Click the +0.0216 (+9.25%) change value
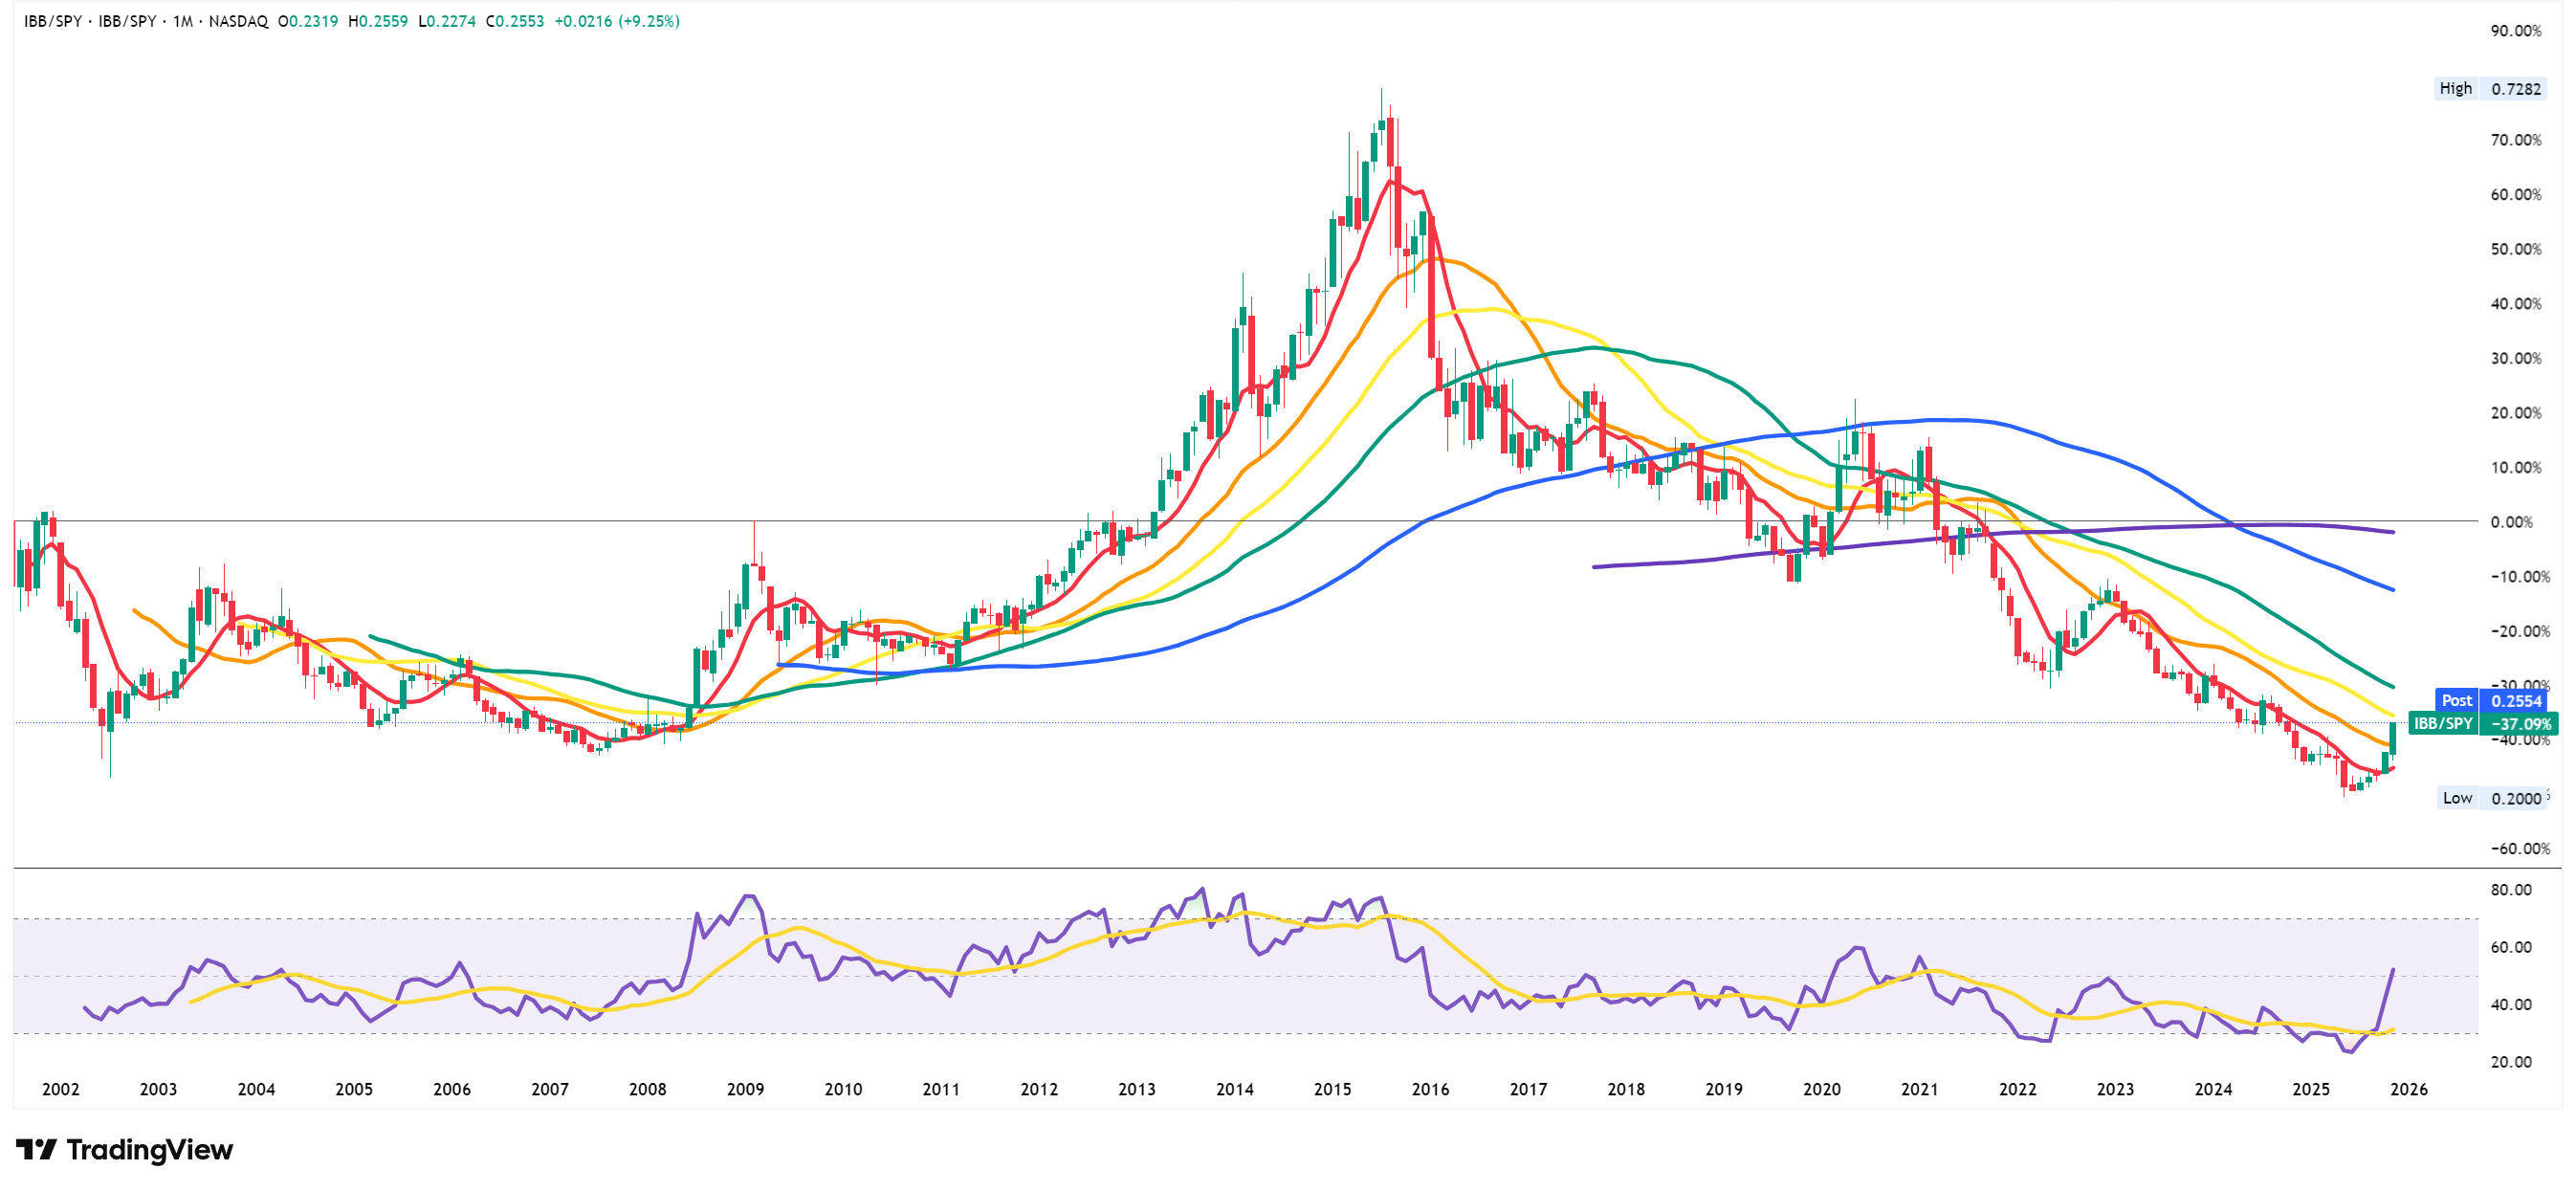 [617, 21]
